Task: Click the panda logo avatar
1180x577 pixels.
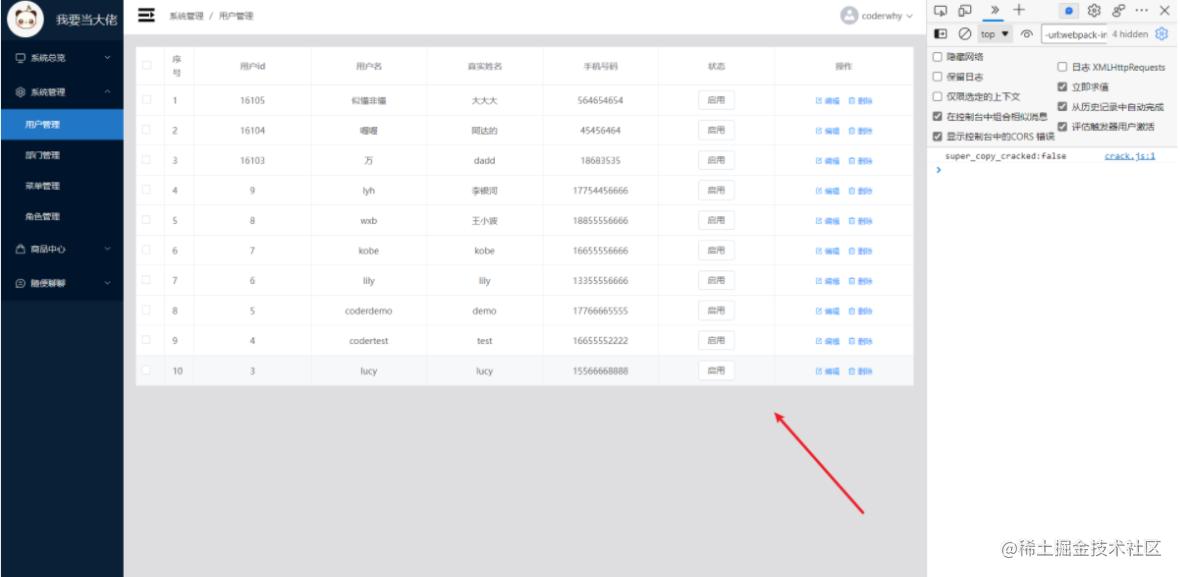Action: (22, 19)
